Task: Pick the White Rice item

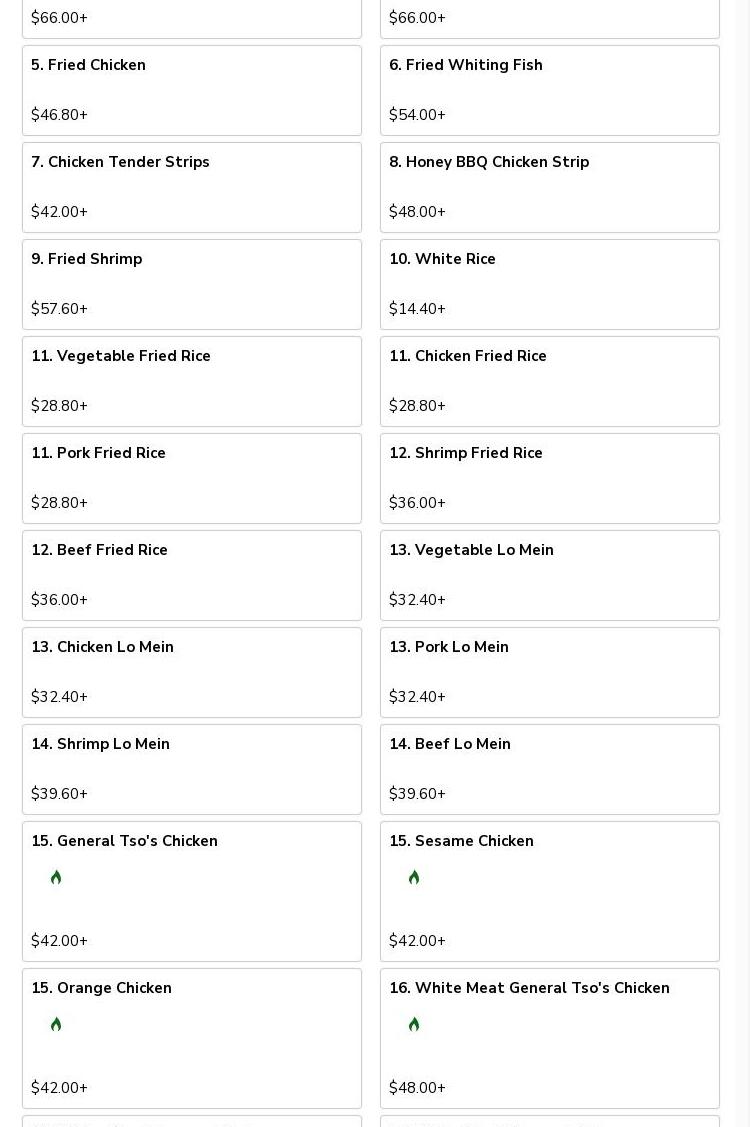Action: (549, 285)
